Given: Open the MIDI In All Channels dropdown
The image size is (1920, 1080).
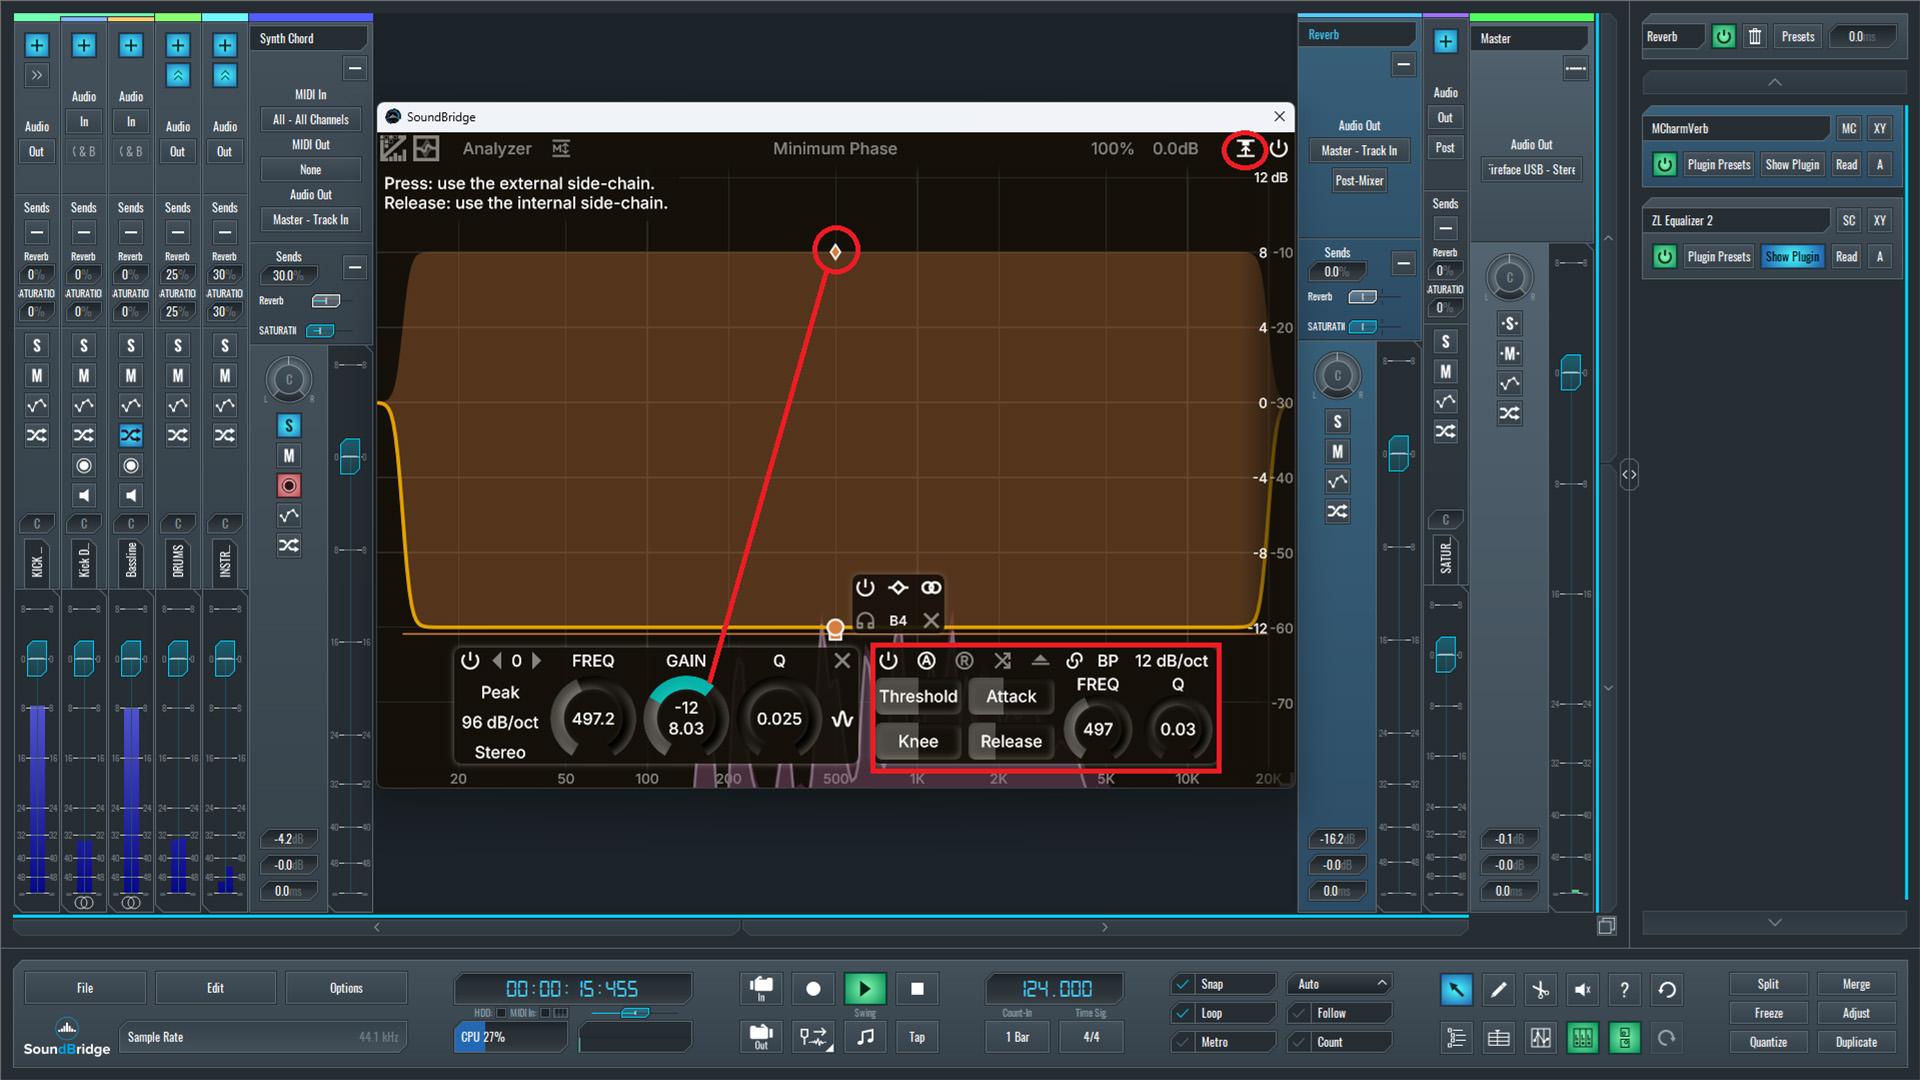Looking at the screenshot, I should (x=311, y=120).
